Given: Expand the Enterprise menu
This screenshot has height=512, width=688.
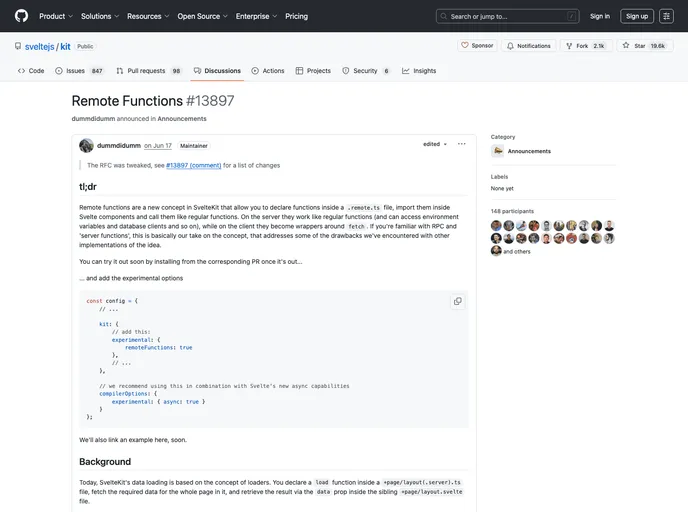Looking at the screenshot, I should coord(256,16).
